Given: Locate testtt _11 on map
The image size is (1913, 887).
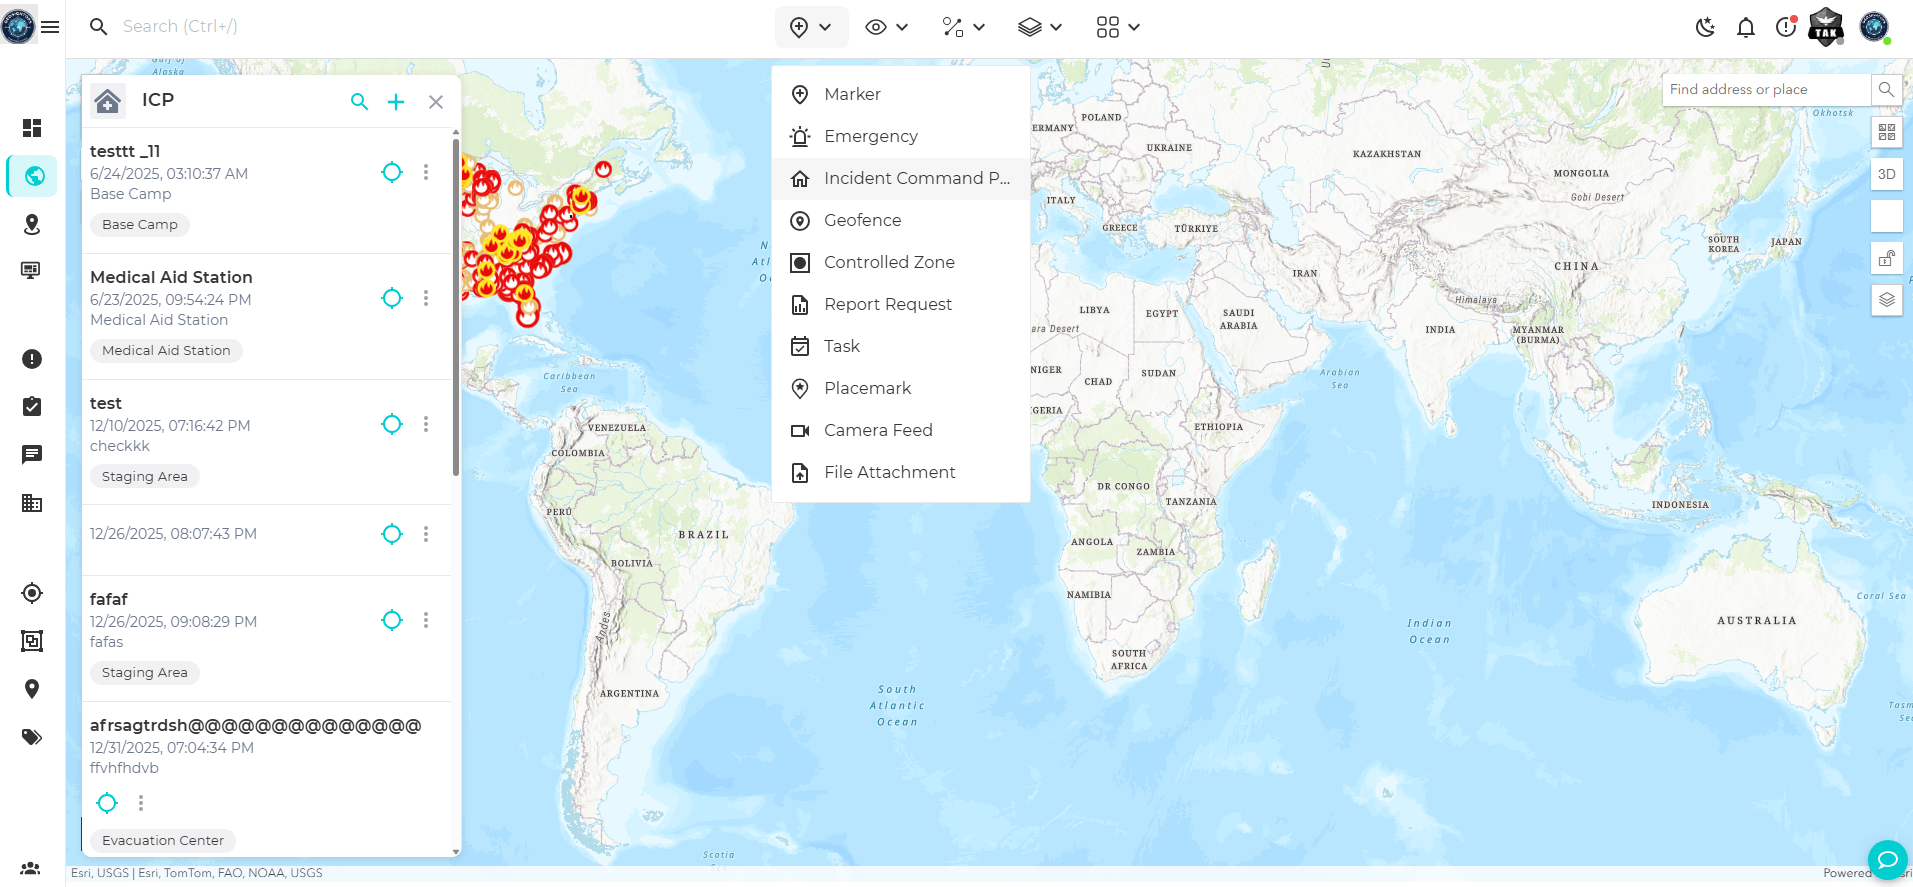Looking at the screenshot, I should tap(392, 172).
